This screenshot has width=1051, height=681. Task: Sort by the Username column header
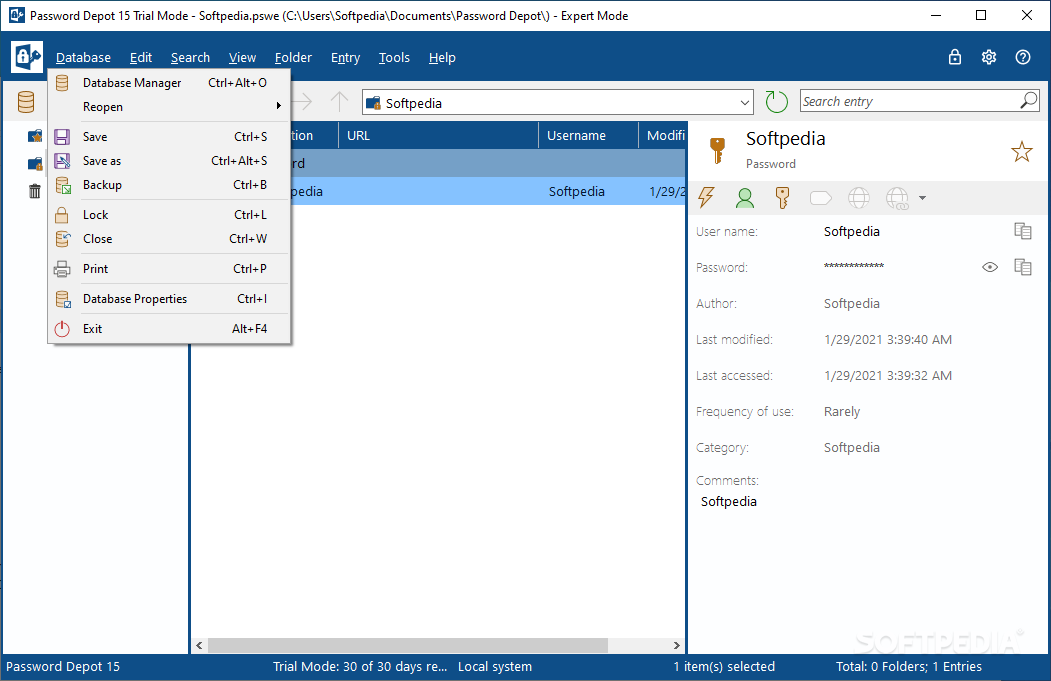pos(589,135)
